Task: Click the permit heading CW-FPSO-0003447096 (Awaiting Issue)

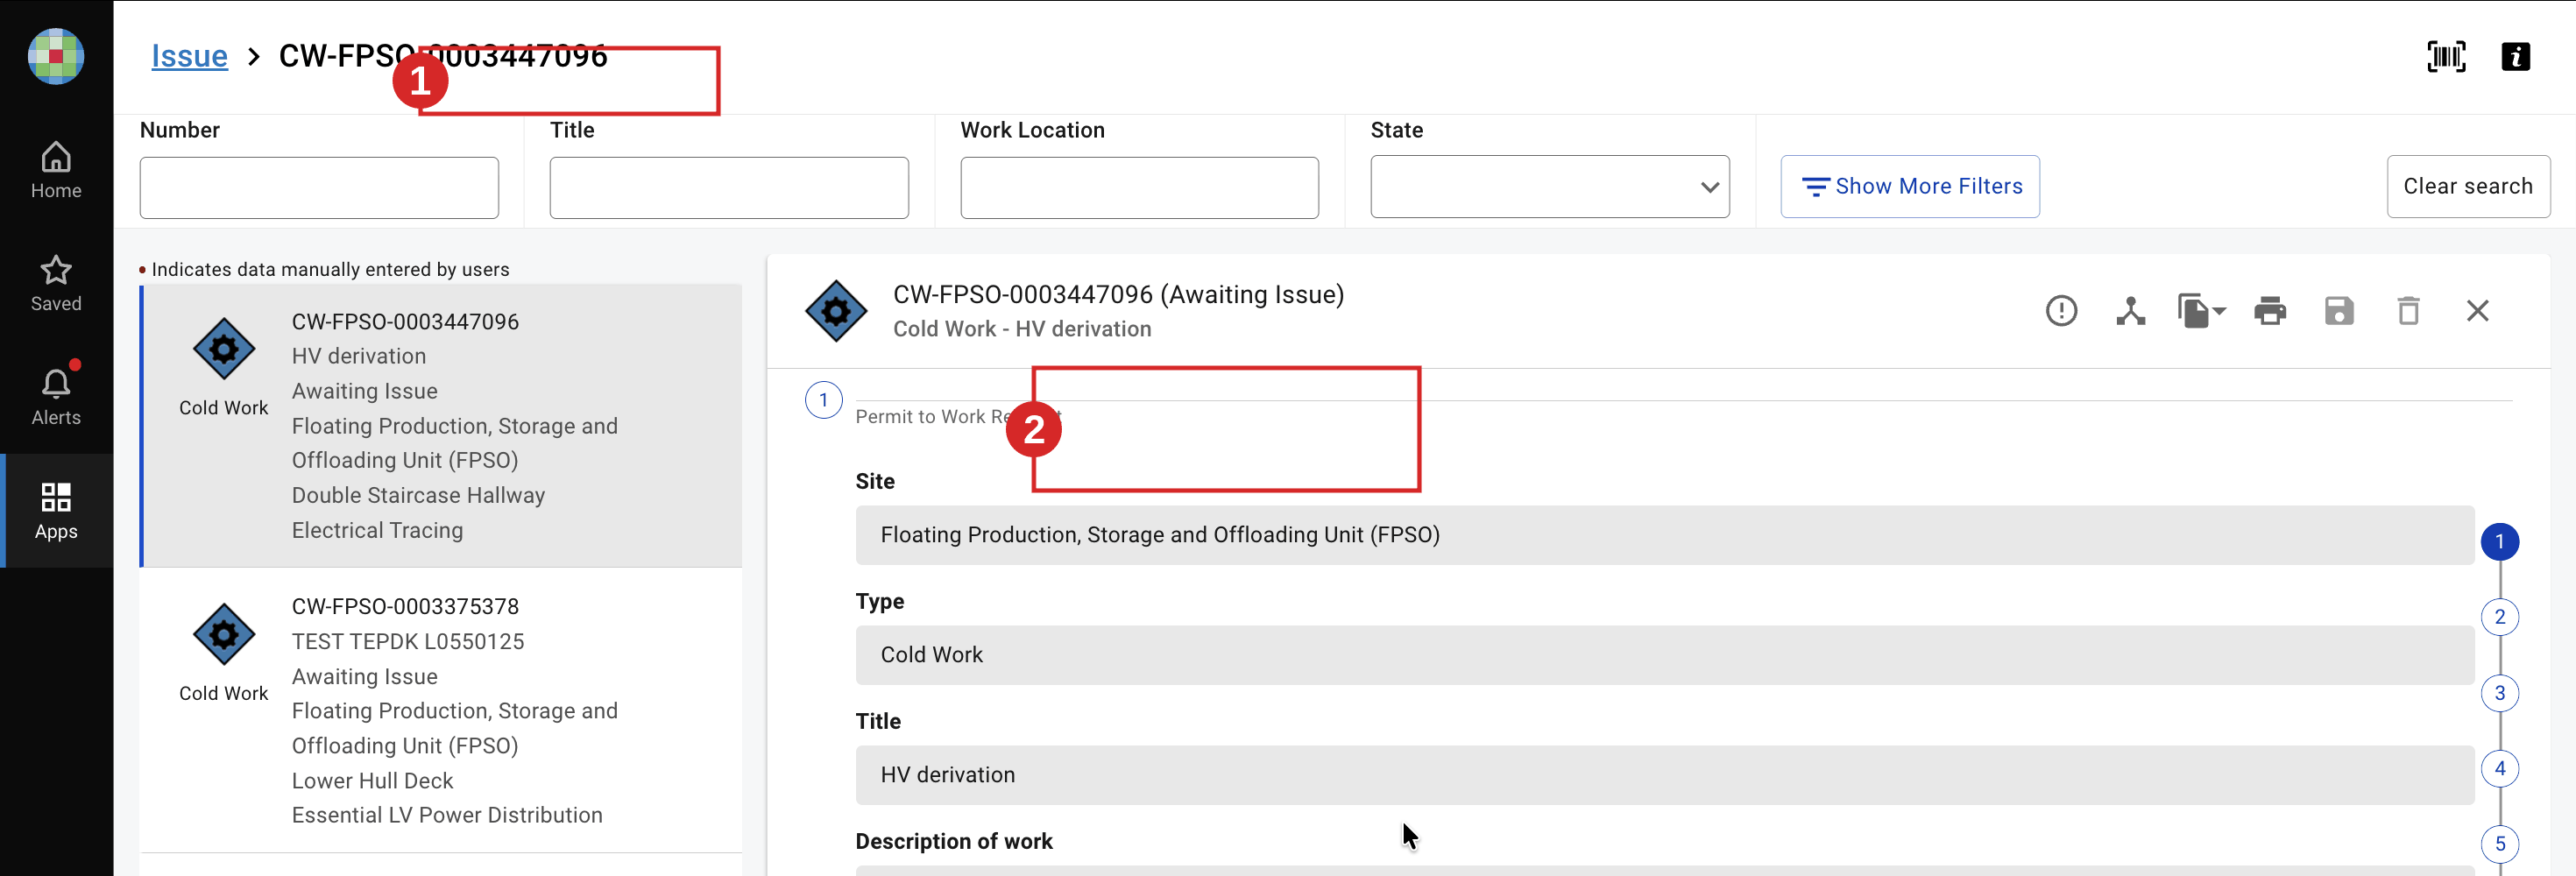Action: (1118, 295)
